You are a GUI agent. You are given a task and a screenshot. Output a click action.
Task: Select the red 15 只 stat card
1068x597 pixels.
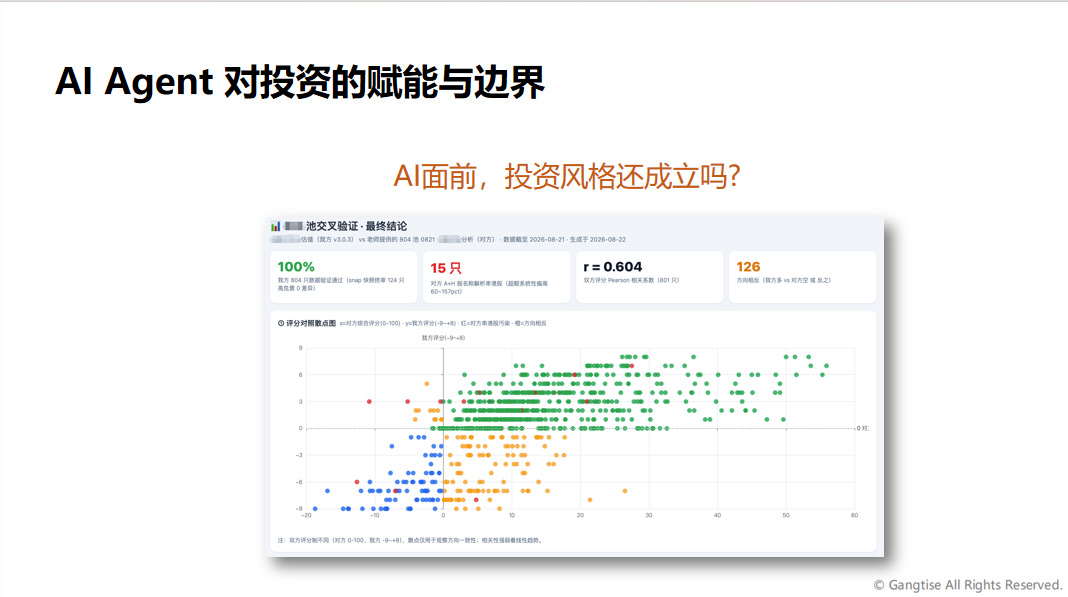[497, 277]
